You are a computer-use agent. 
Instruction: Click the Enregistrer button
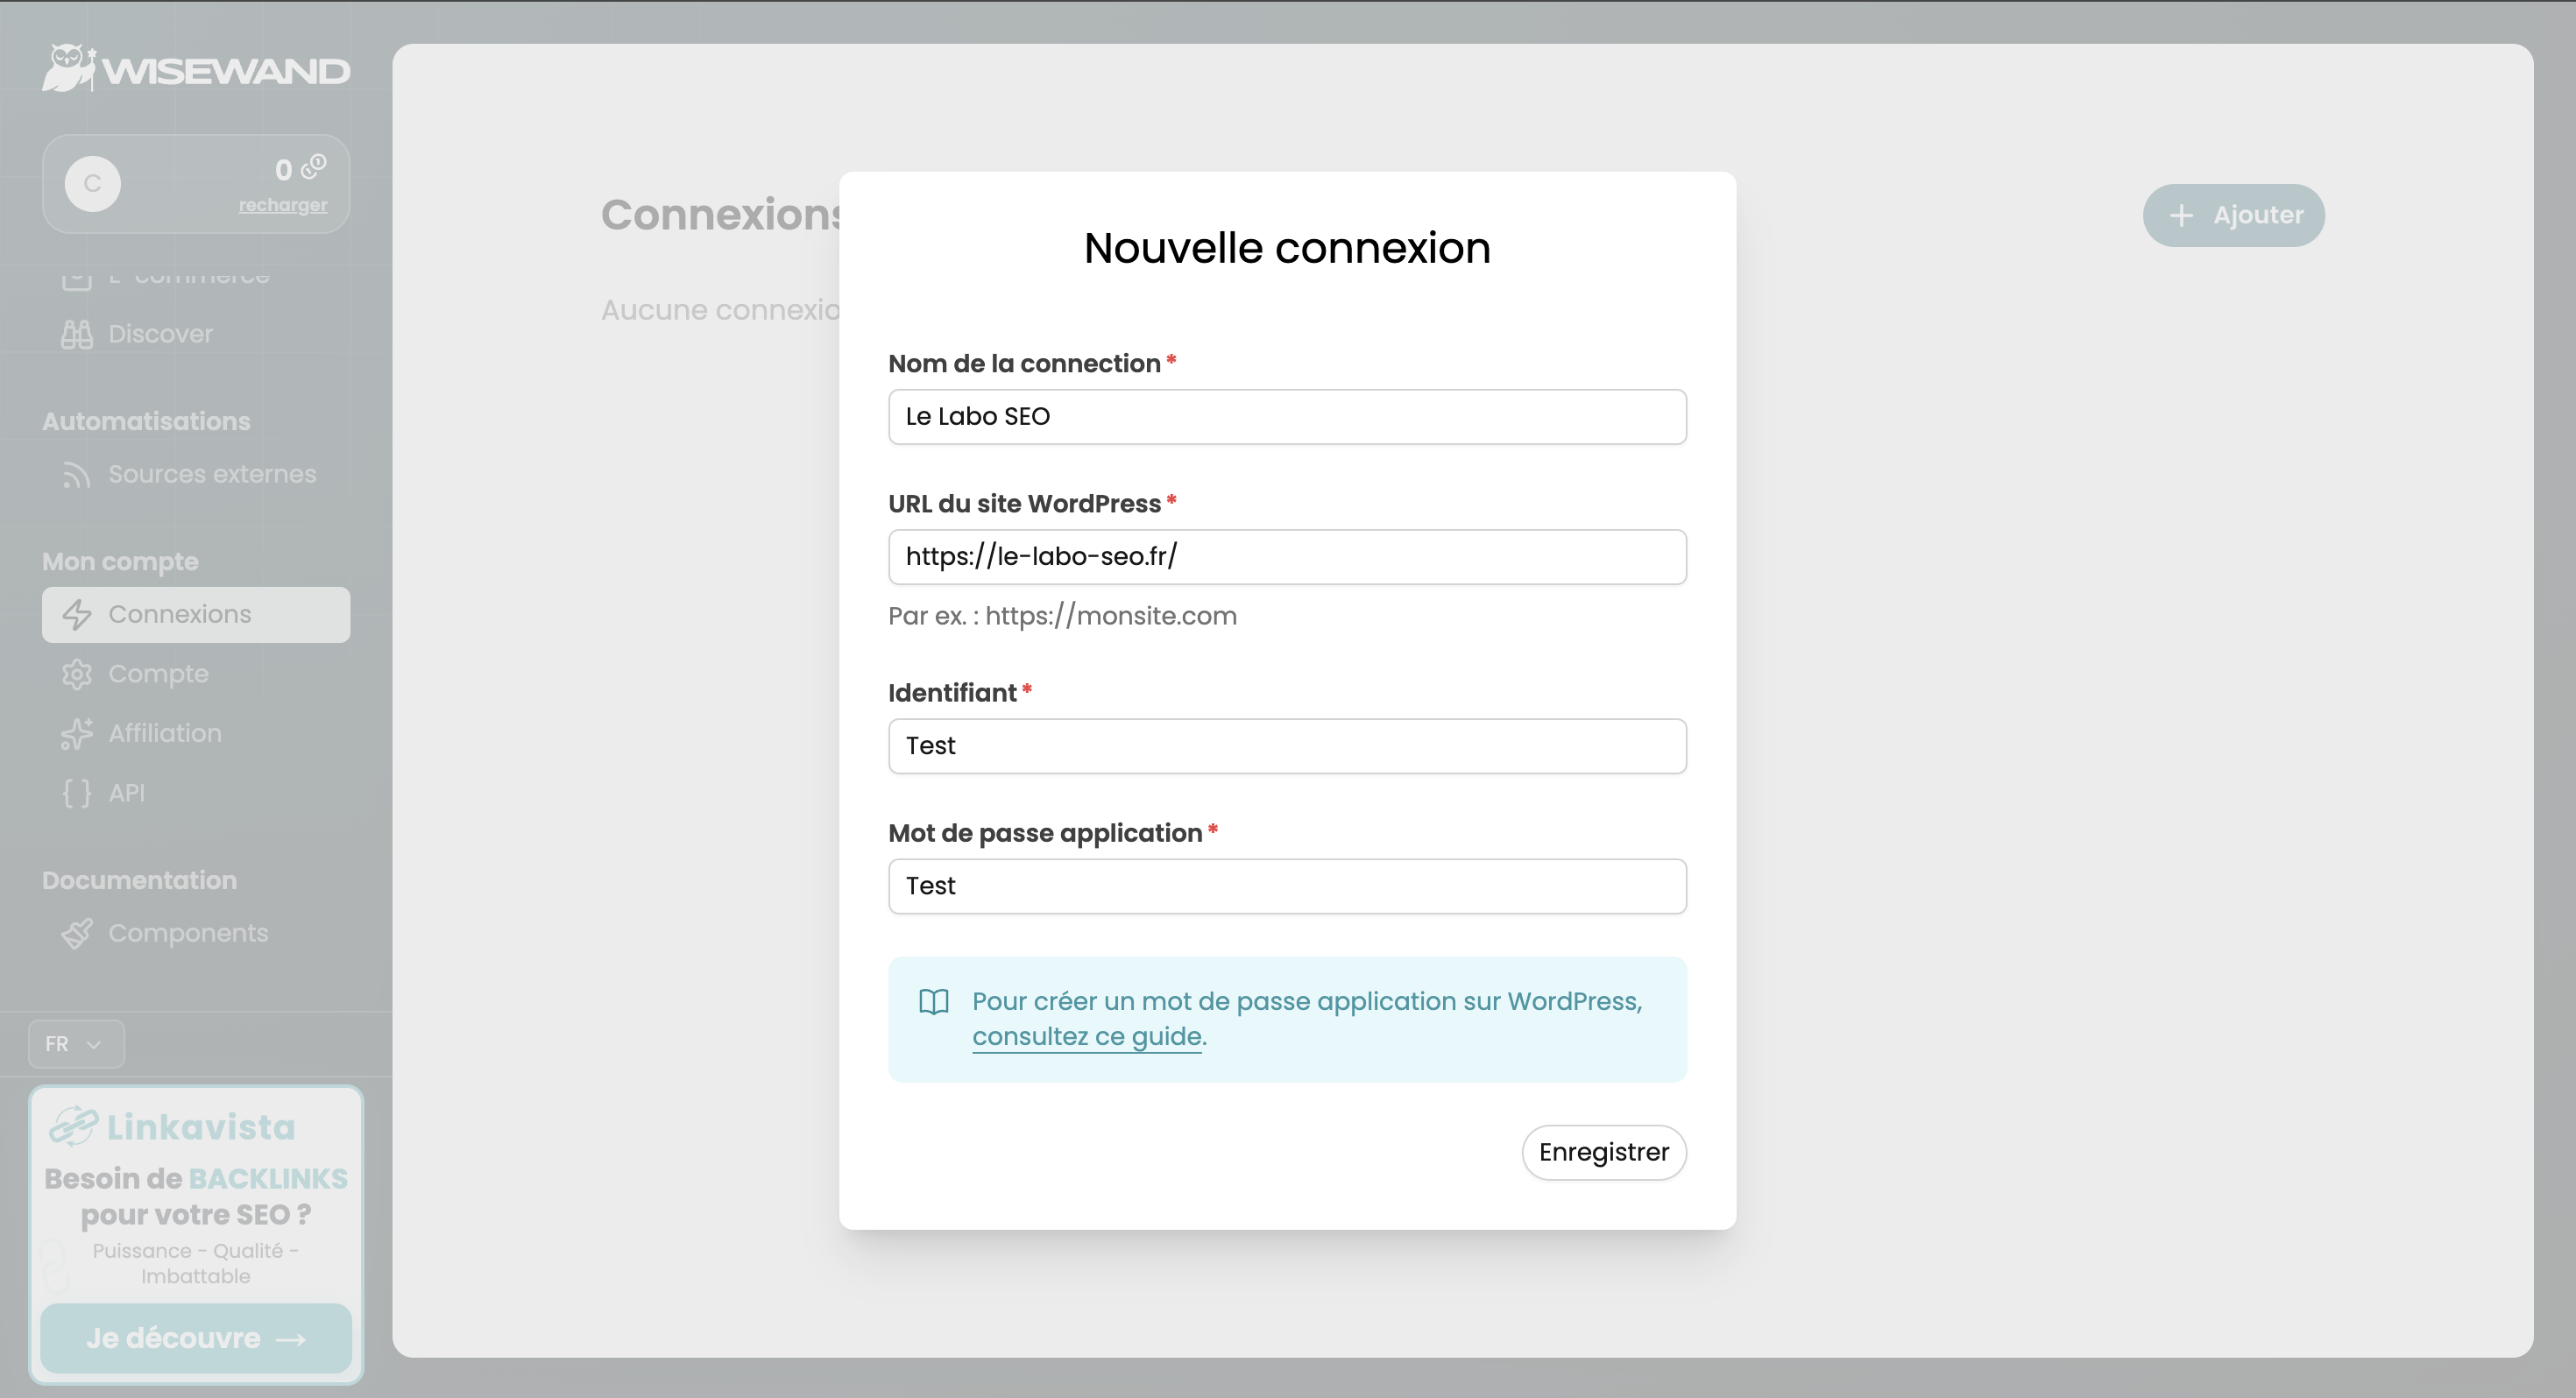click(x=1603, y=1152)
